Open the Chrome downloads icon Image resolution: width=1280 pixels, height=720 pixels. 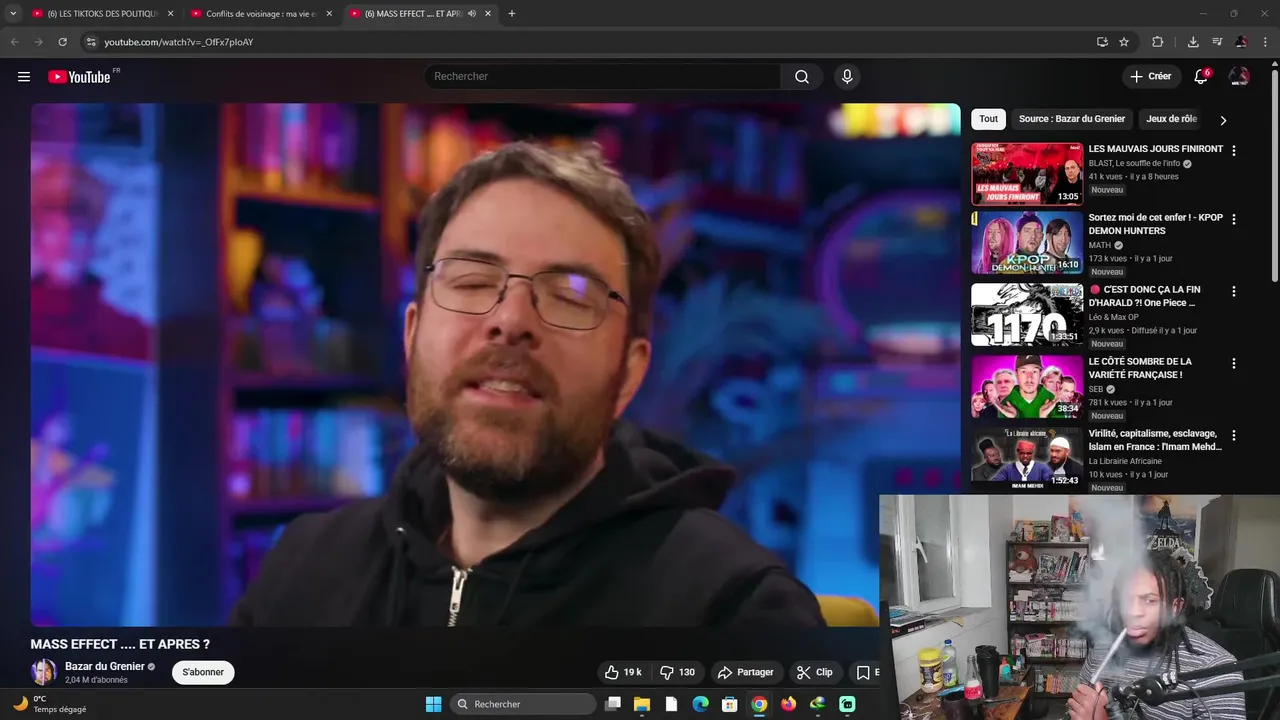coord(1193,42)
